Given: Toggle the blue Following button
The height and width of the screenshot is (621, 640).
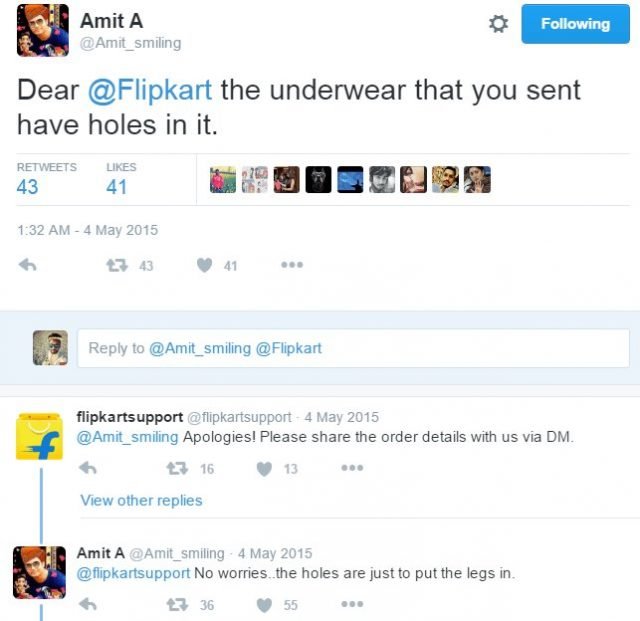Looking at the screenshot, I should point(575,24).
